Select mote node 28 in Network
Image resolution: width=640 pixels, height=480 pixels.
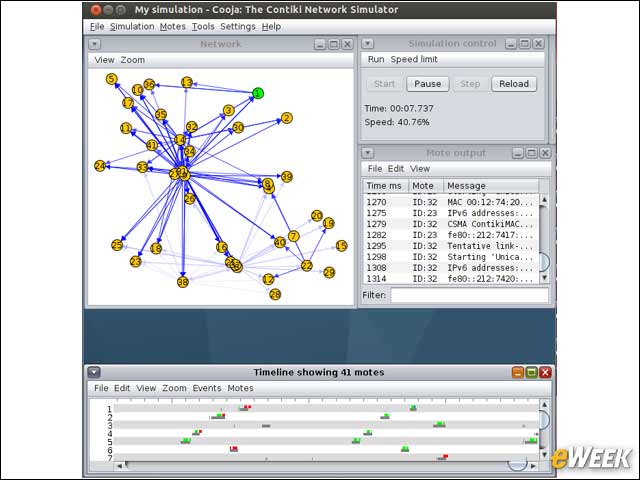276,294
